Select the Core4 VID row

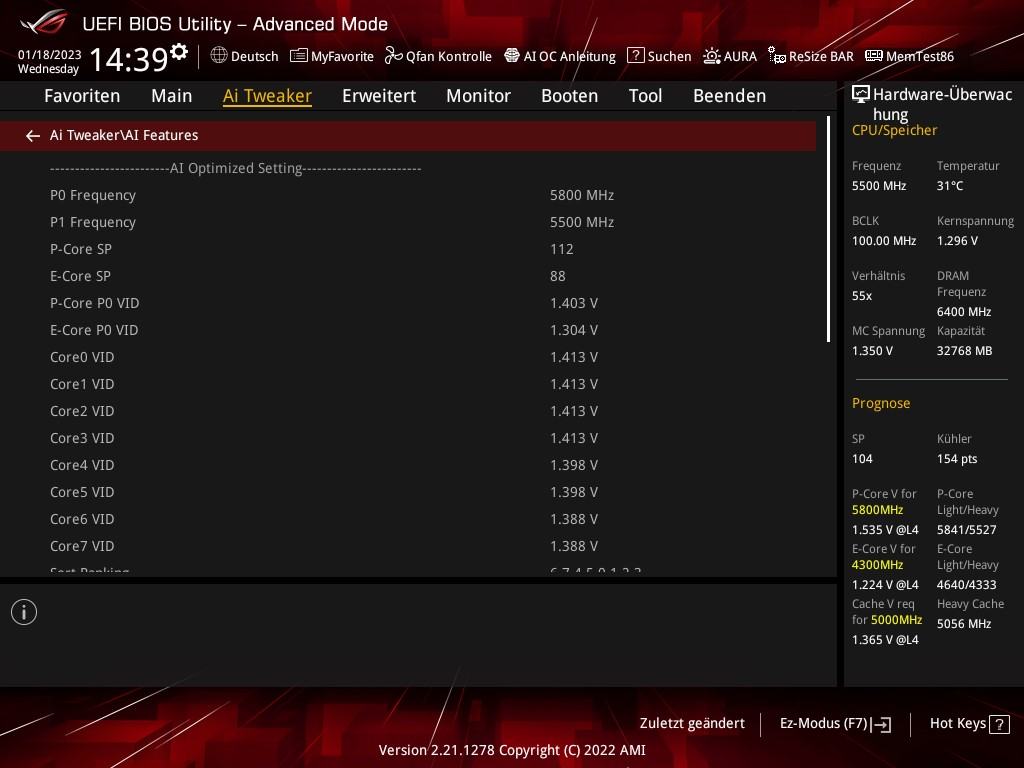[x=408, y=465]
